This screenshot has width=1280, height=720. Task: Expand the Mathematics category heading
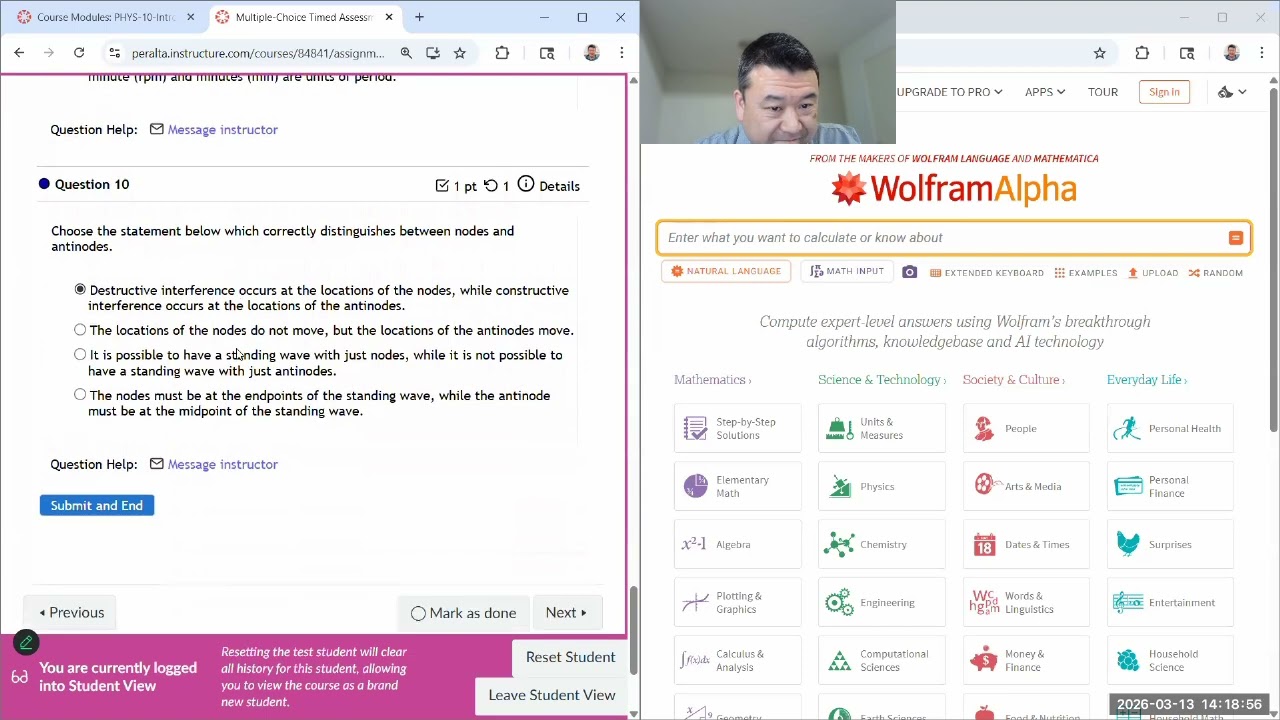713,380
